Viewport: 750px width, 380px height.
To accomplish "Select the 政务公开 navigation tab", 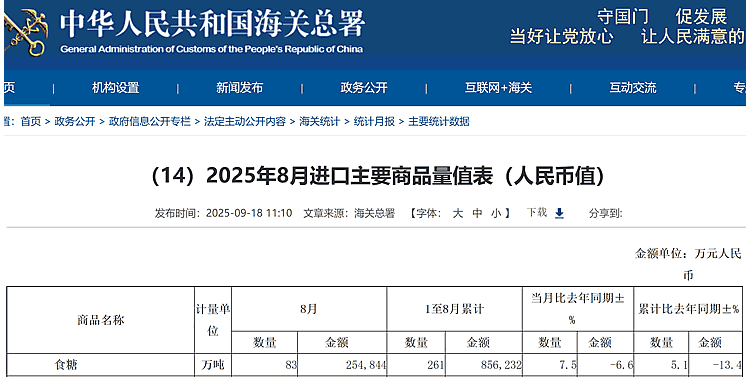I will (x=364, y=88).
